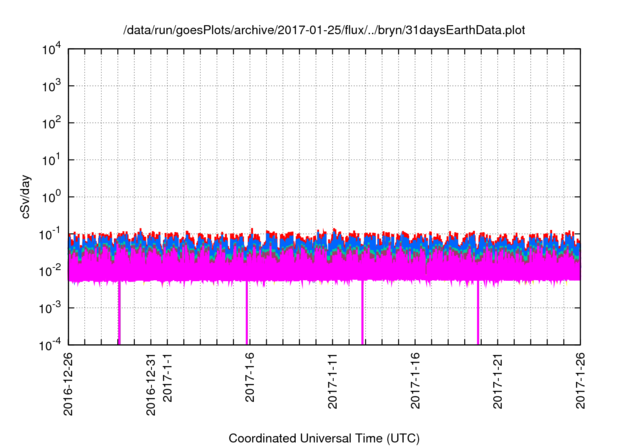Click the 10^-2 y-axis tick label
This screenshot has width=640, height=448.
point(50,271)
